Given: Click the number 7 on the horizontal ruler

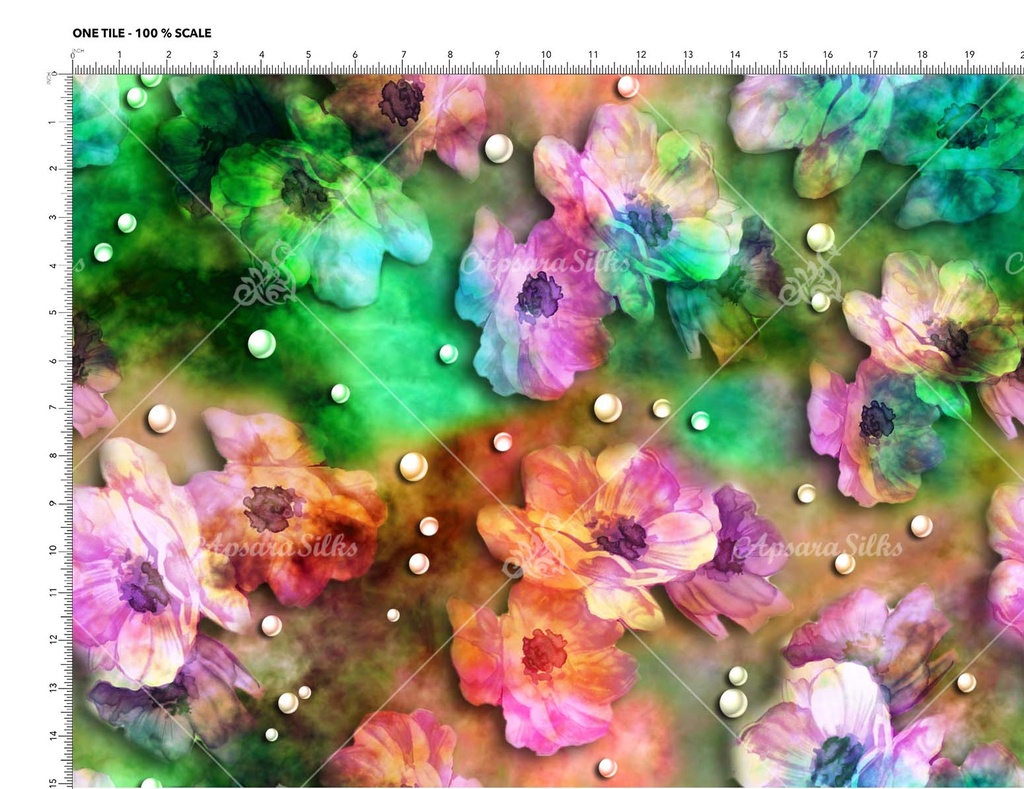Looking at the screenshot, I should tap(404, 55).
